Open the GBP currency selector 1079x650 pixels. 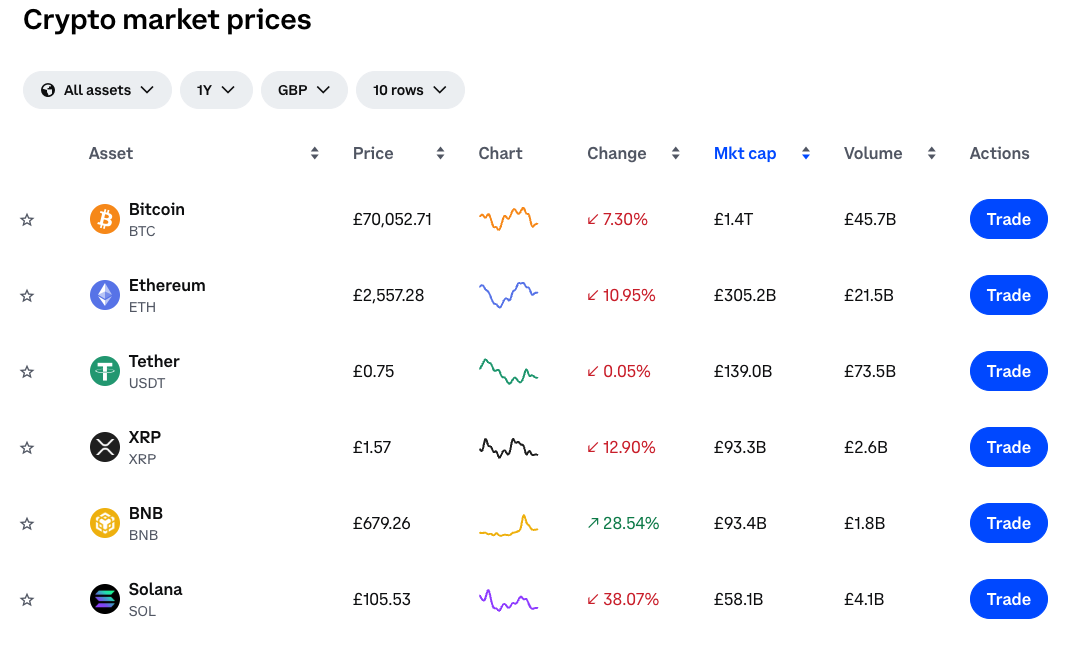pos(304,89)
